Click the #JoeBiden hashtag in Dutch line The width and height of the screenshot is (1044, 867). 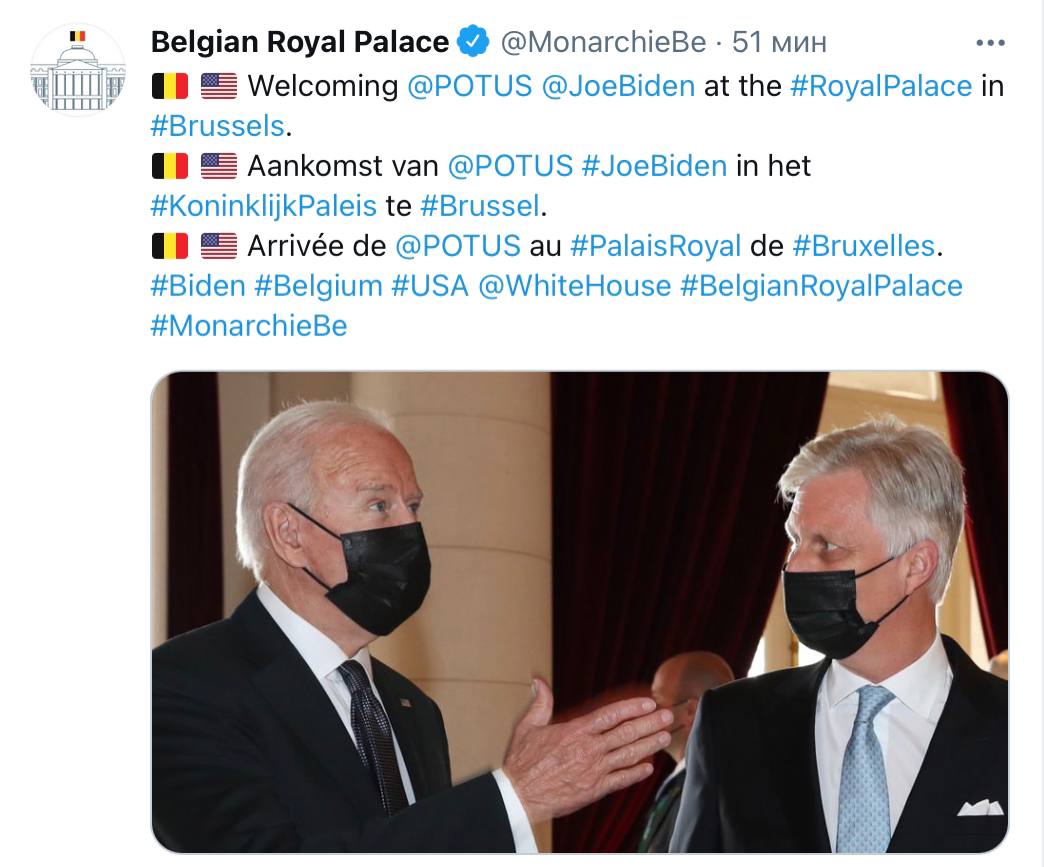coord(654,166)
